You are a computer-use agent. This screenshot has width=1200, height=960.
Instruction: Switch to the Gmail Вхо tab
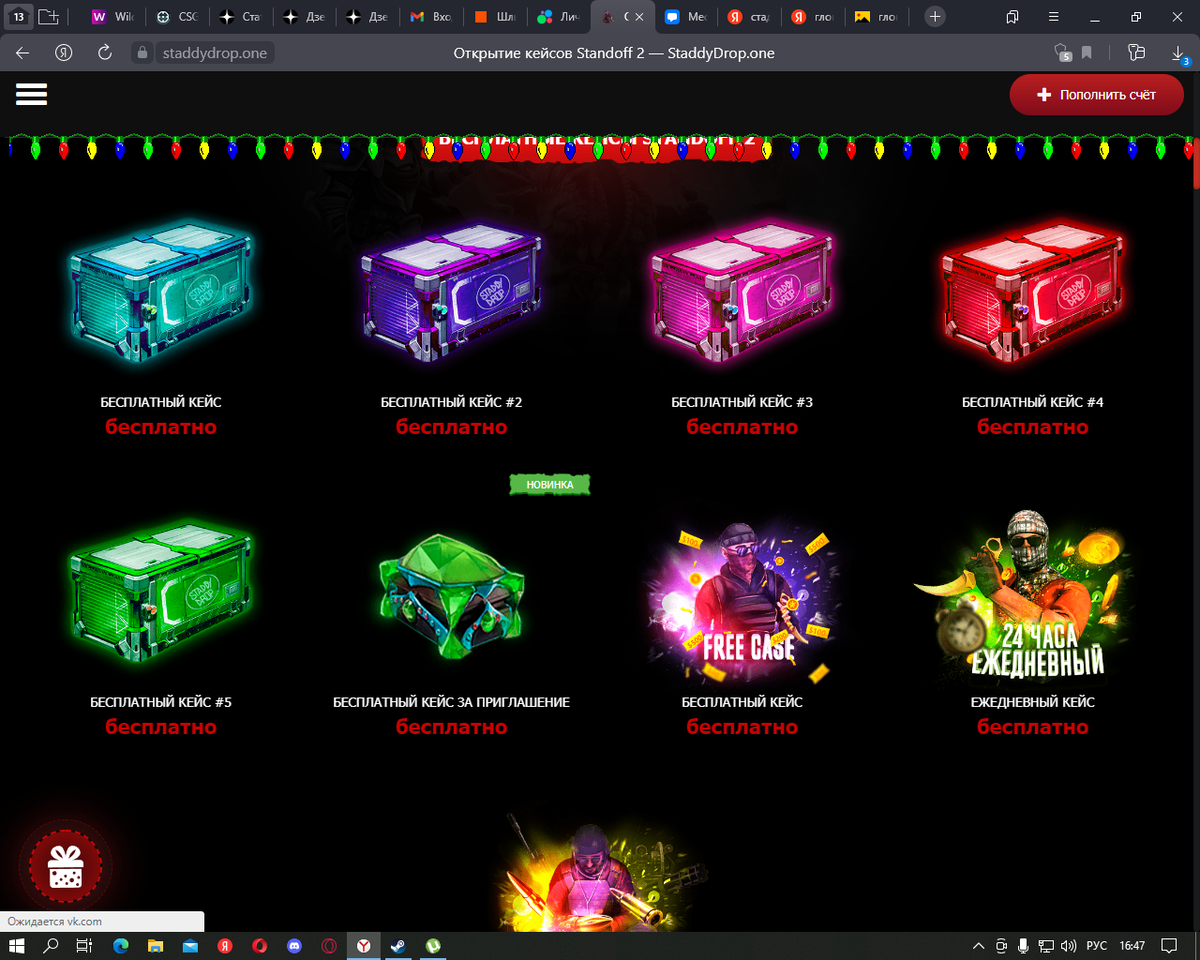(x=431, y=17)
